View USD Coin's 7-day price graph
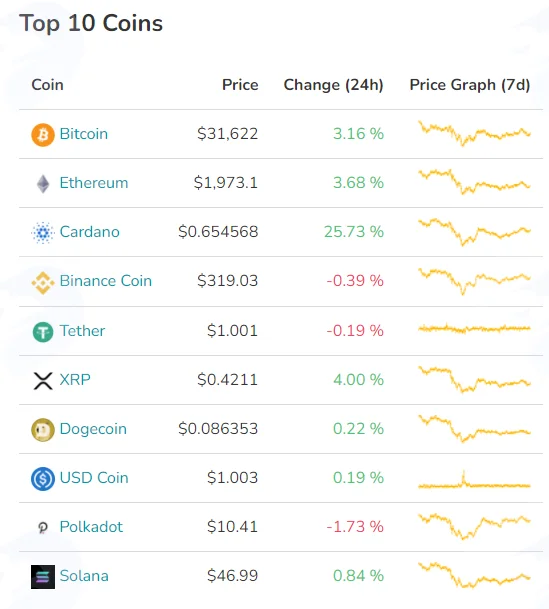 coord(474,480)
